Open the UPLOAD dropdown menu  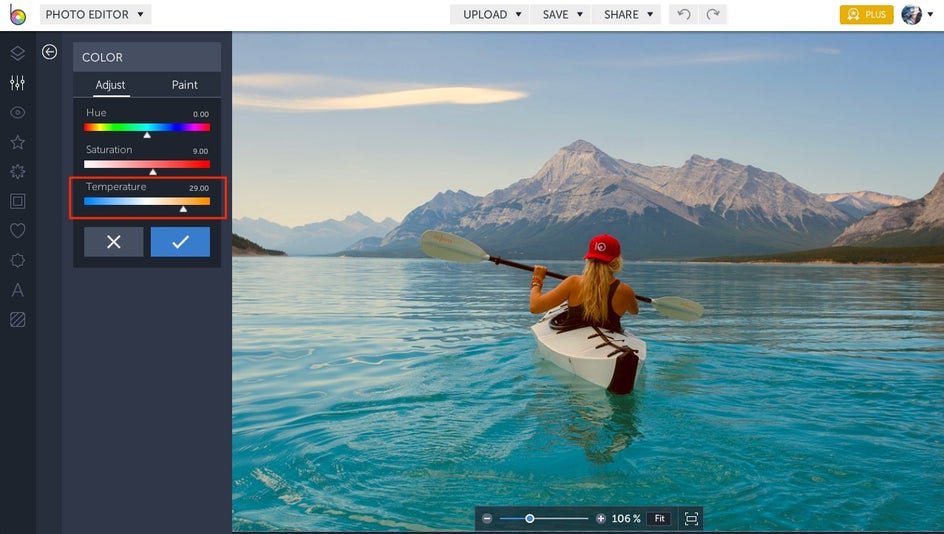[490, 14]
